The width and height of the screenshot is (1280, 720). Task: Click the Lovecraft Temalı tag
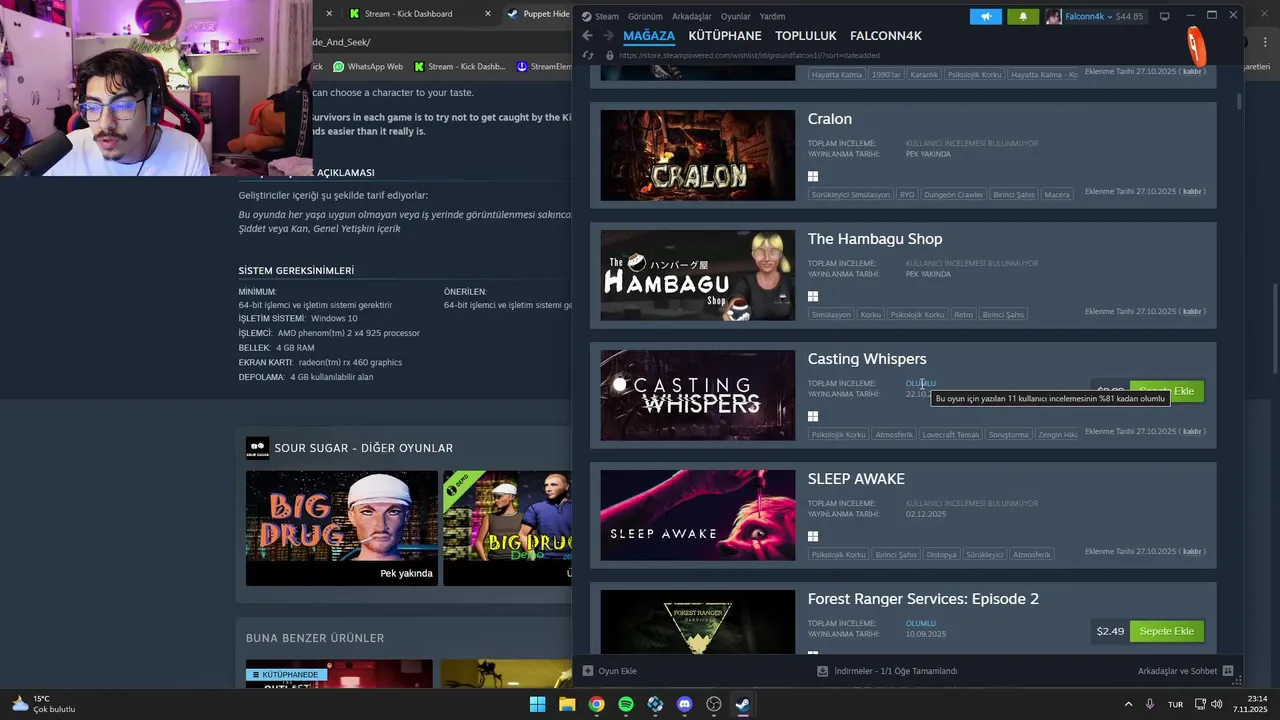pos(951,435)
